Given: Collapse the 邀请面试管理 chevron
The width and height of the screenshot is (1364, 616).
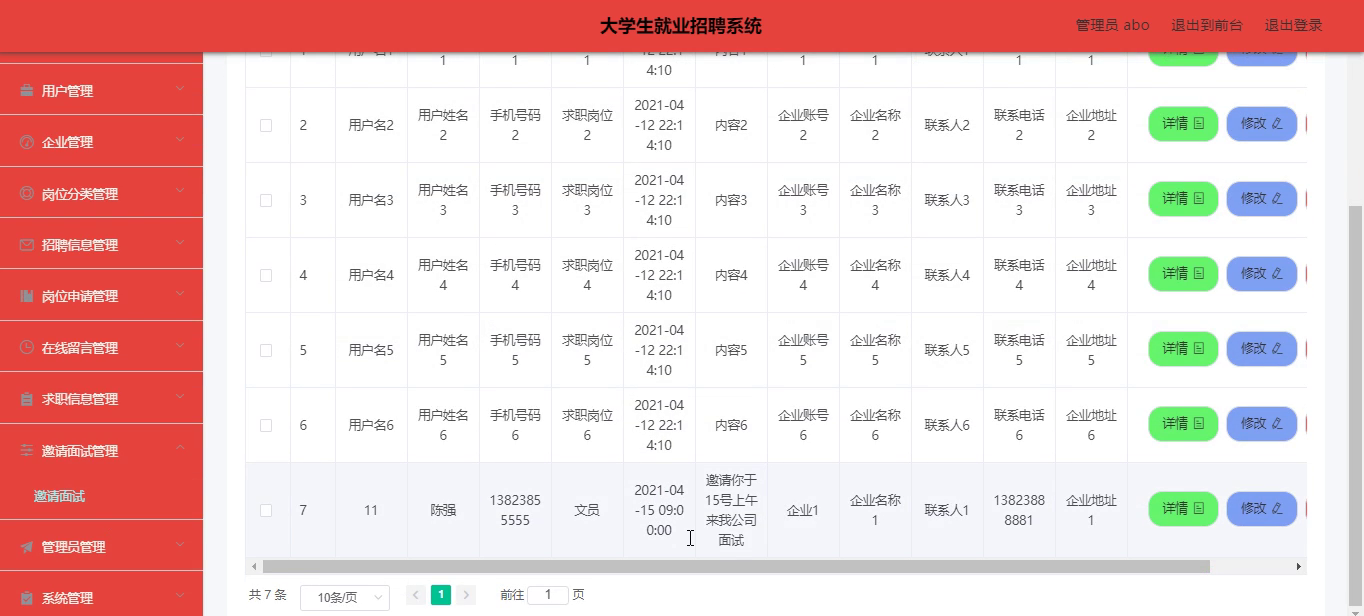Looking at the screenshot, I should pyautogui.click(x=180, y=450).
